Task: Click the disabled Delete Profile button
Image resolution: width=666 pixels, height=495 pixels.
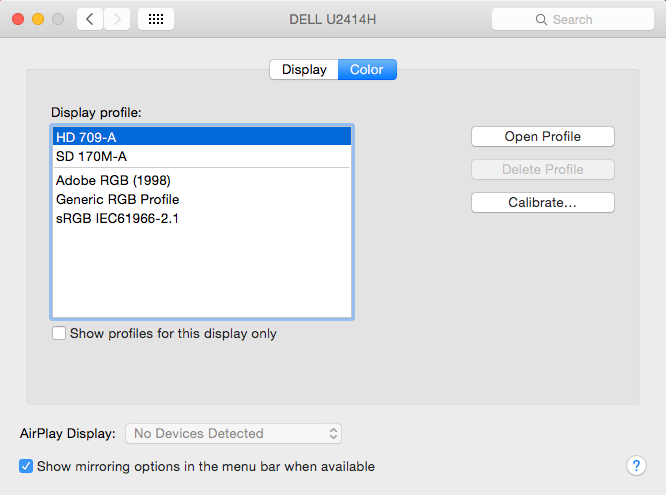Action: point(542,170)
